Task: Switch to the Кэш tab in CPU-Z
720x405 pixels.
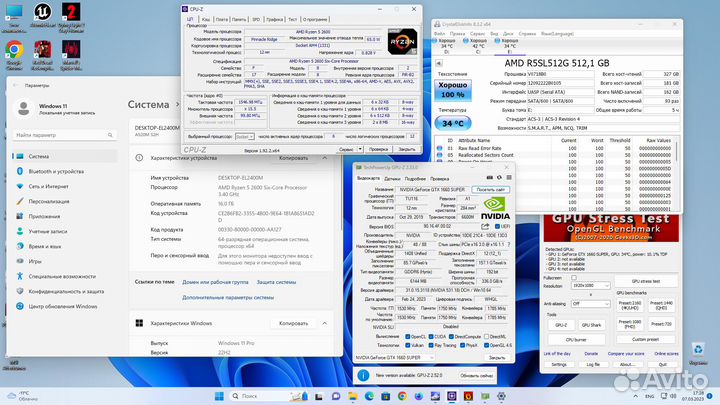Action: pos(206,19)
